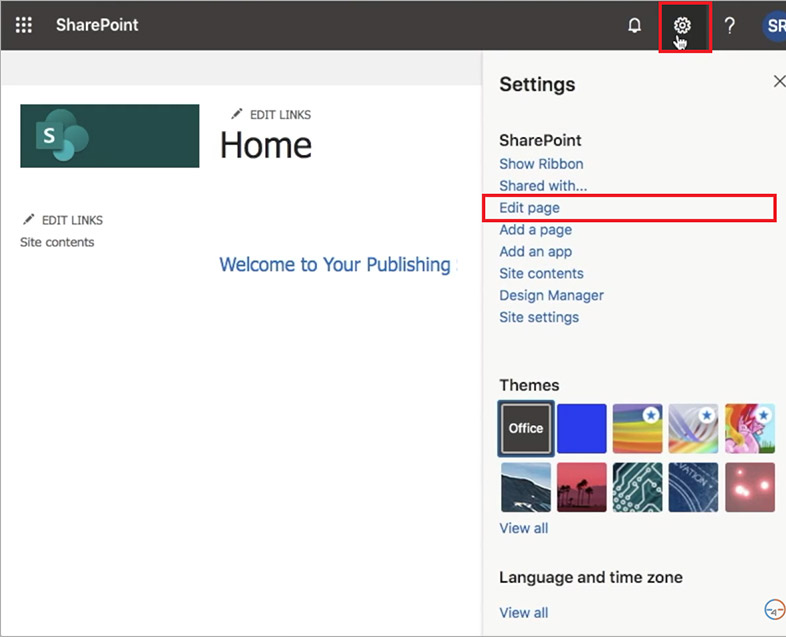Image resolution: width=786 pixels, height=637 pixels.
Task: Select the pink unicorn theme
Action: point(750,429)
